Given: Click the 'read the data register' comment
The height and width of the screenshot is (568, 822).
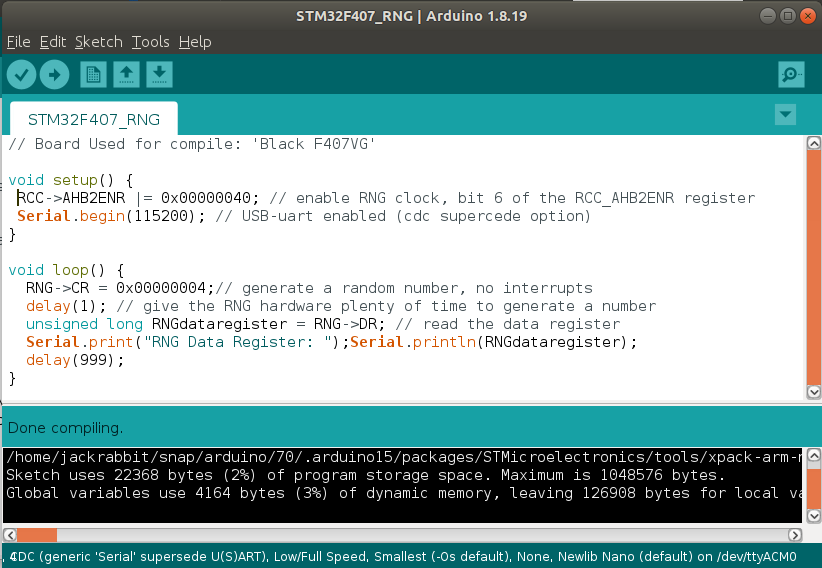Looking at the screenshot, I should (508, 324).
